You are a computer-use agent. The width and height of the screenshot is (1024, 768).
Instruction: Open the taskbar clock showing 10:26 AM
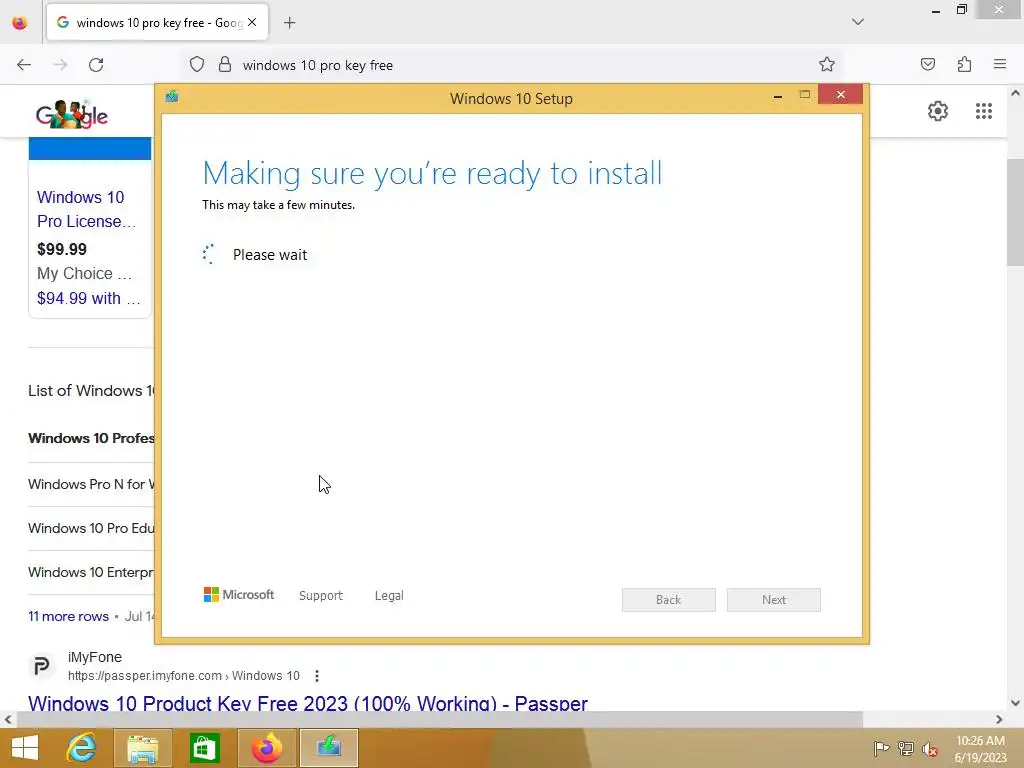tap(980, 749)
